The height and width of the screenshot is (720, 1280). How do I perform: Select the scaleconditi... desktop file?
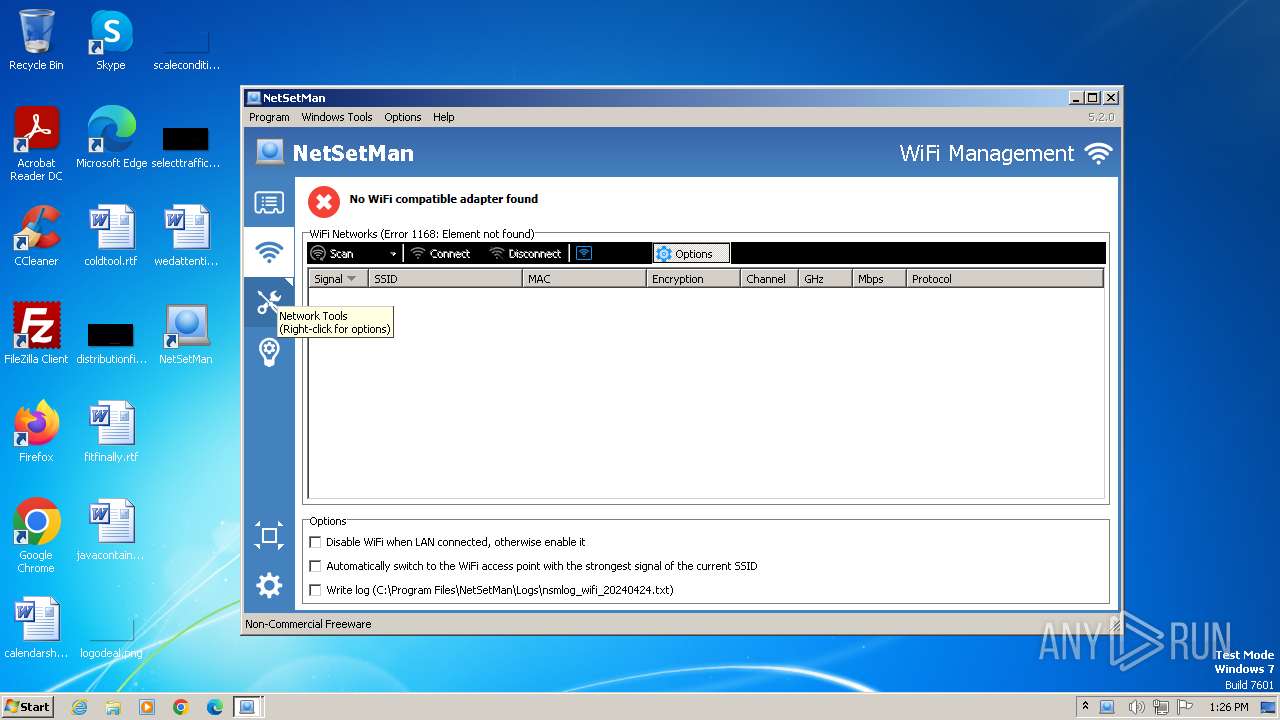click(186, 46)
